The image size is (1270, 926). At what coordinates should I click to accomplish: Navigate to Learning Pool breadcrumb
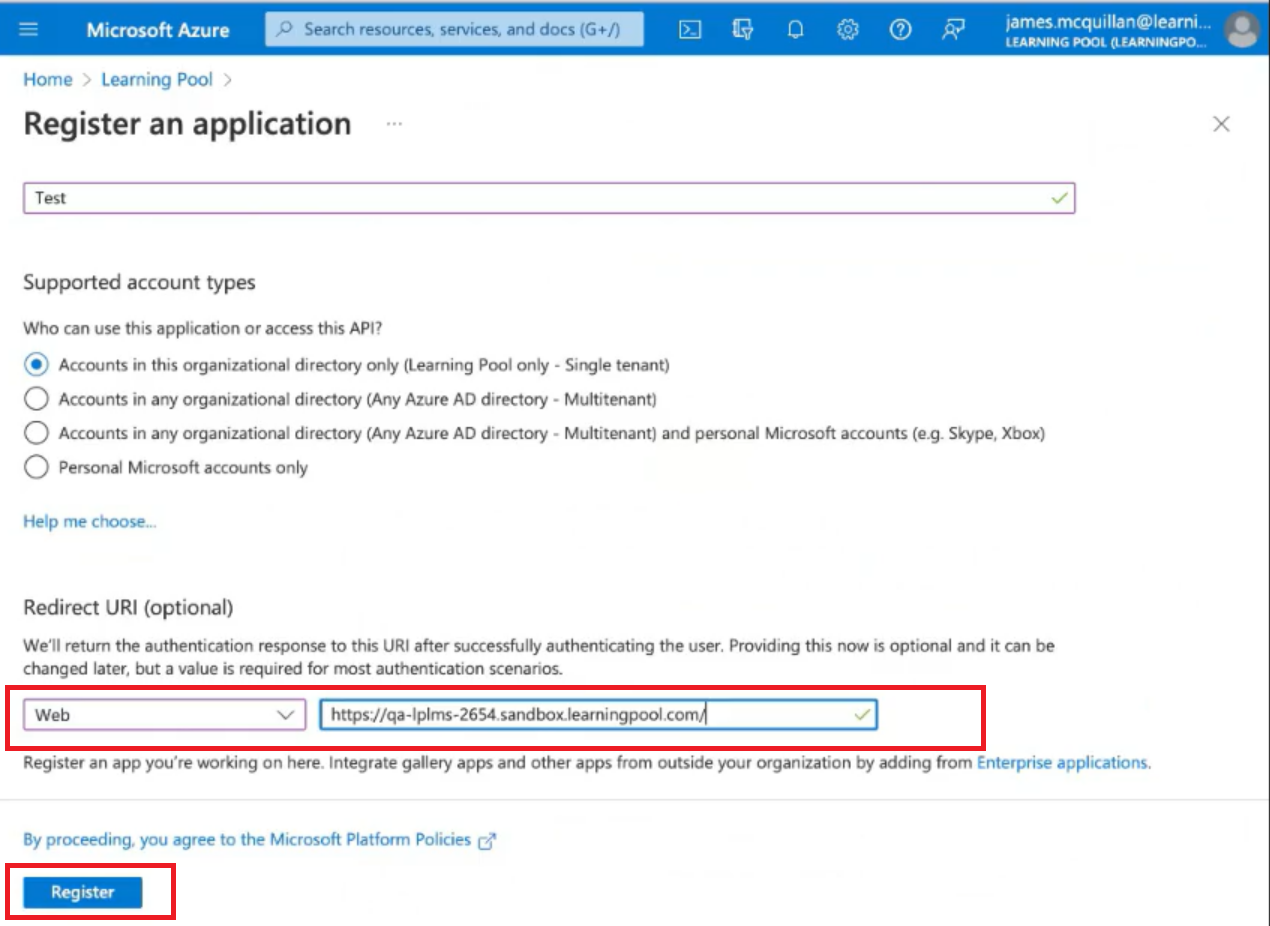[157, 80]
